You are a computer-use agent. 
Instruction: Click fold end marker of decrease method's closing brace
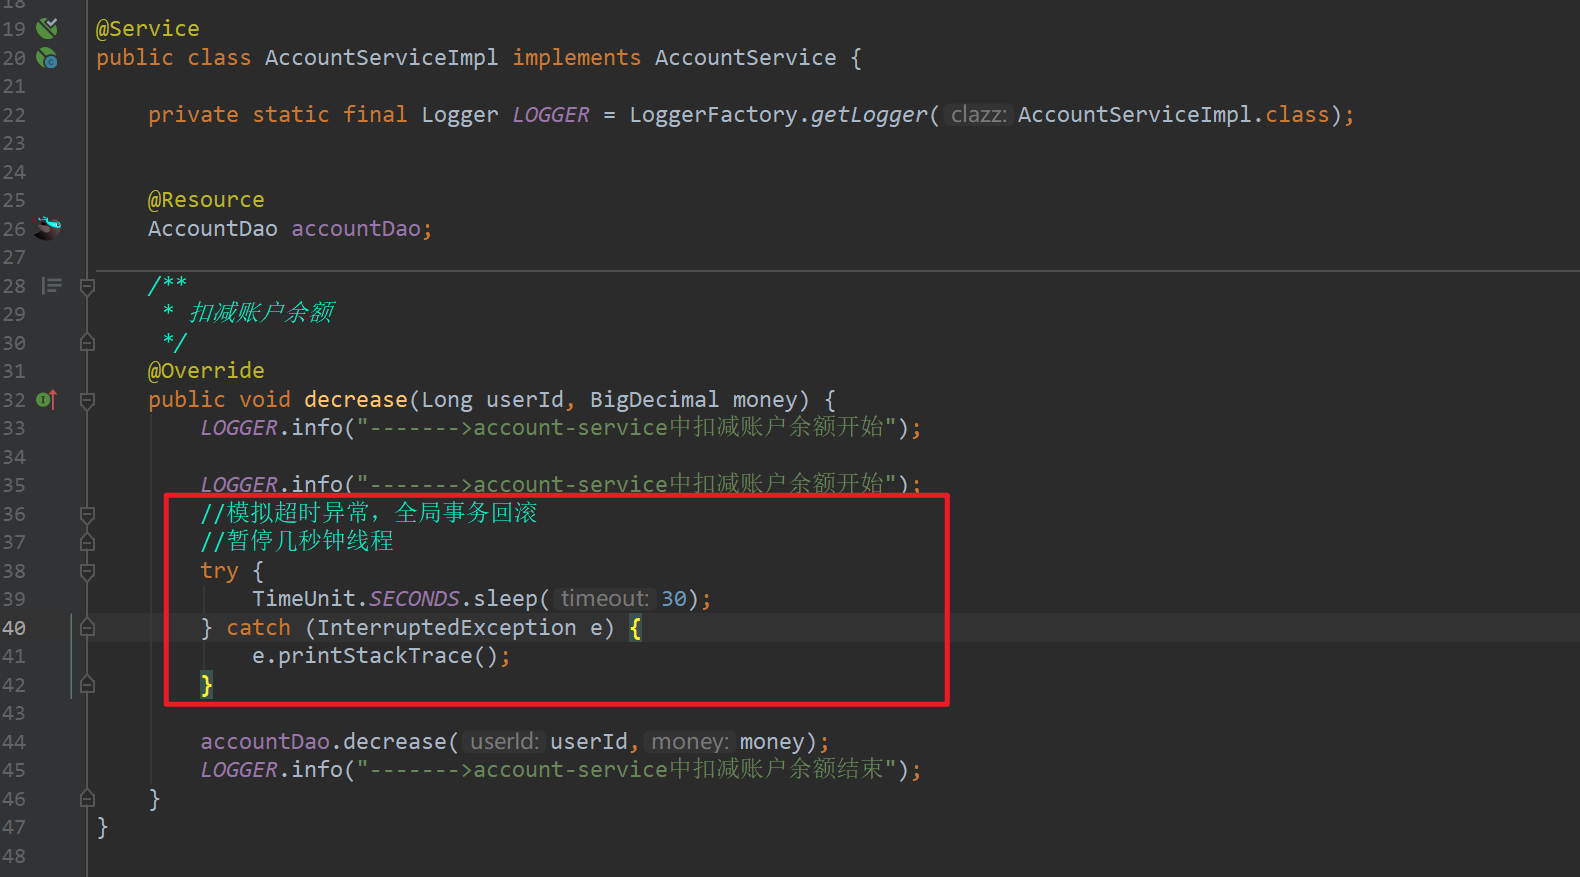[87, 799]
